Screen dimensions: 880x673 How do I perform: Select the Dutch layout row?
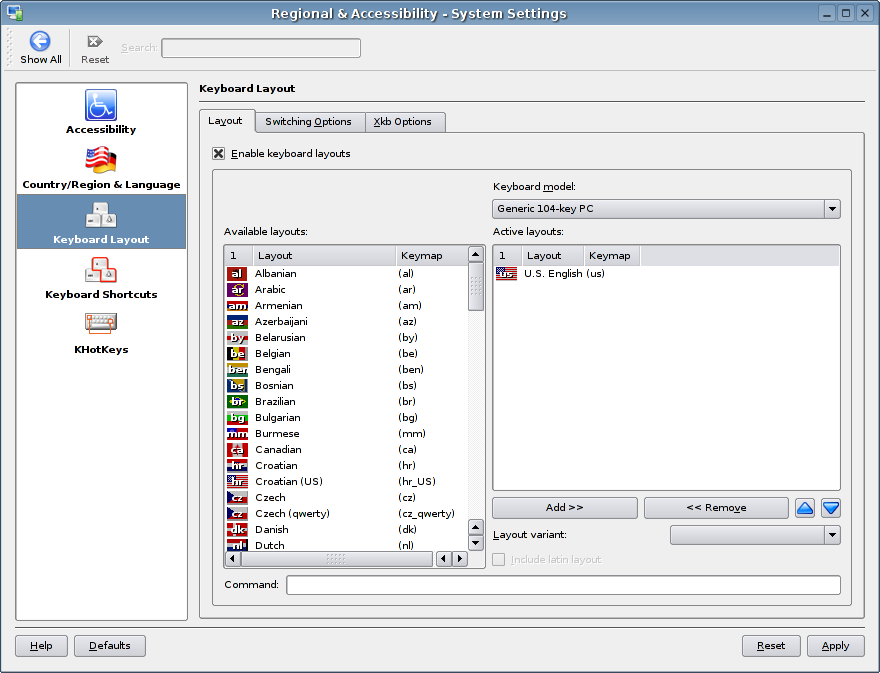point(346,544)
